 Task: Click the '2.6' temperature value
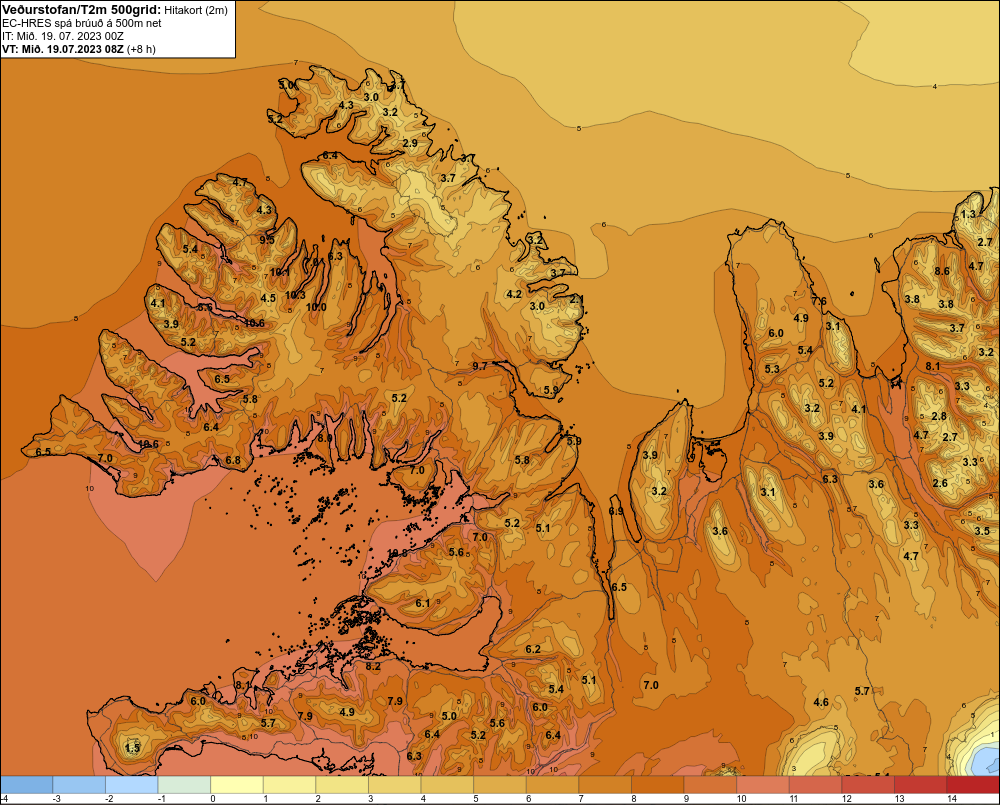940,483
